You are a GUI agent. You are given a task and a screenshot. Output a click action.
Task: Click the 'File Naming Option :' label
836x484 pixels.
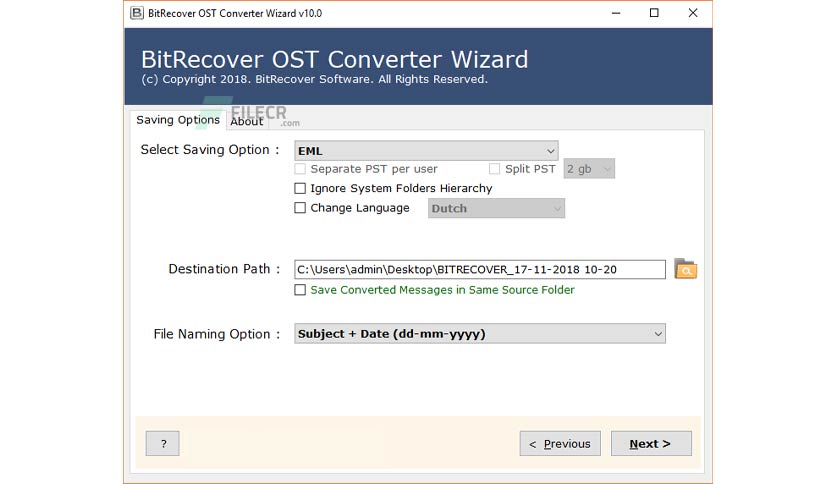point(216,334)
